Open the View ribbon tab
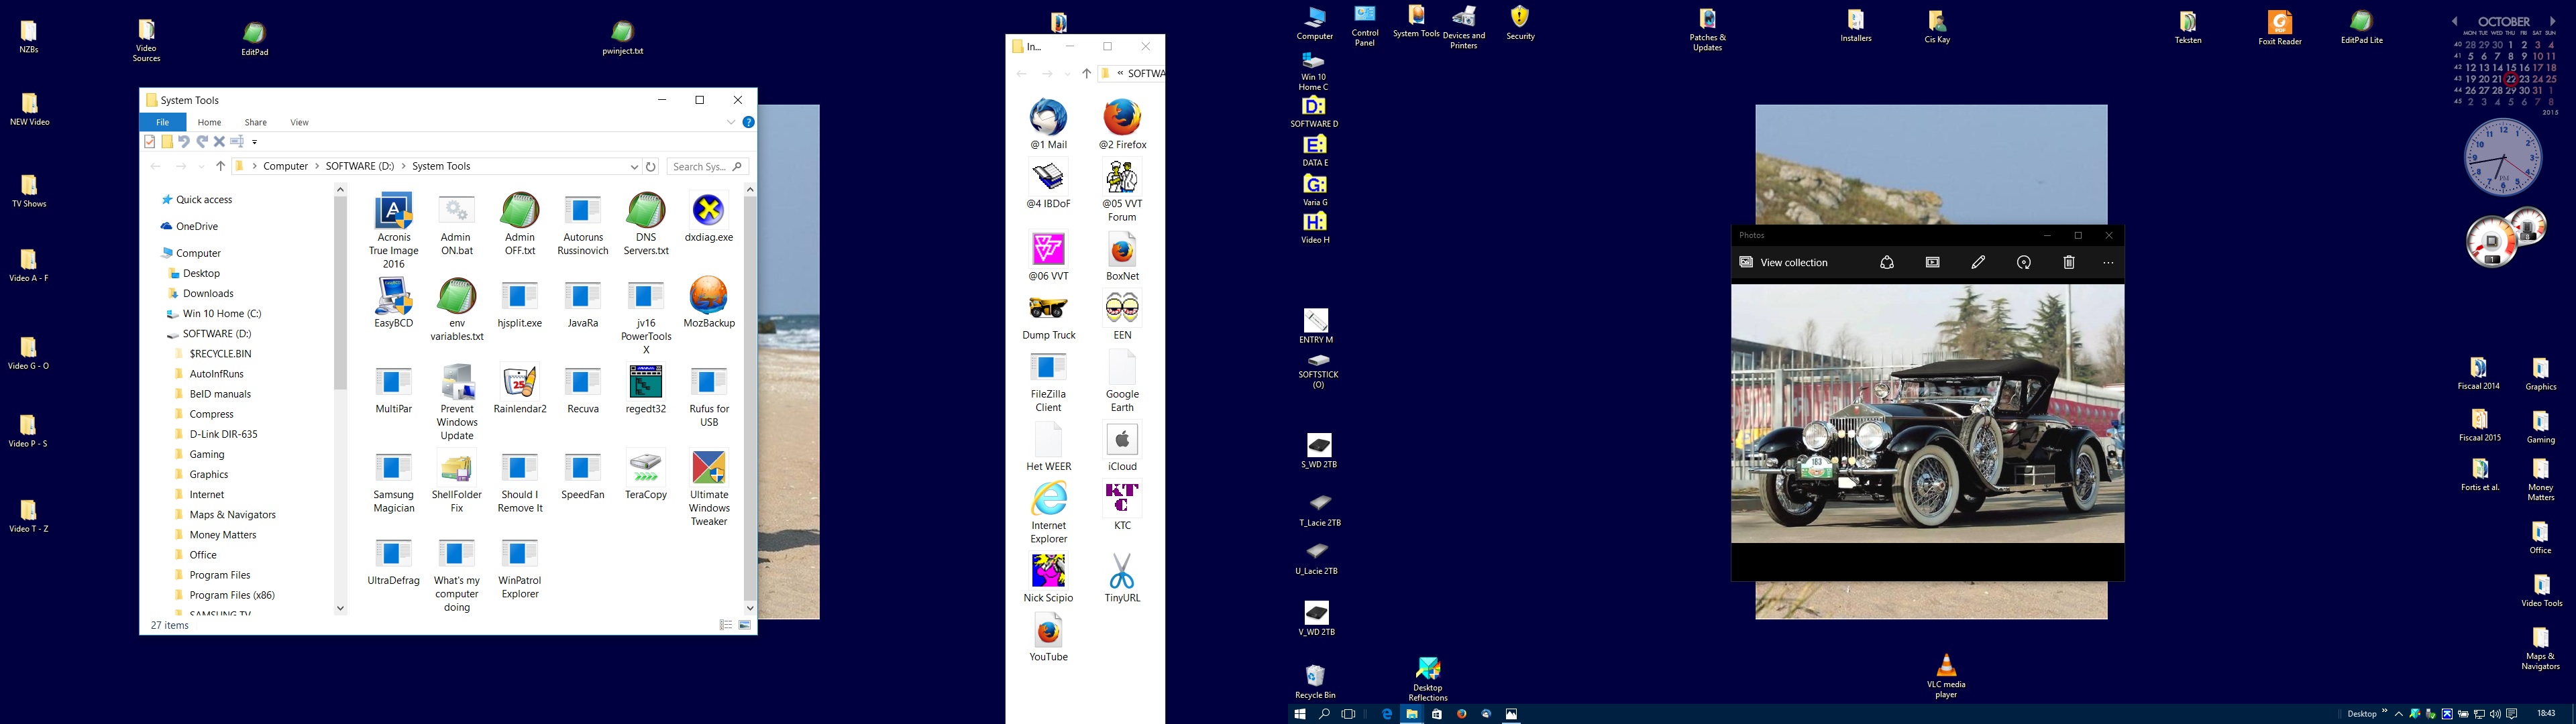The image size is (2576, 724). [x=299, y=122]
